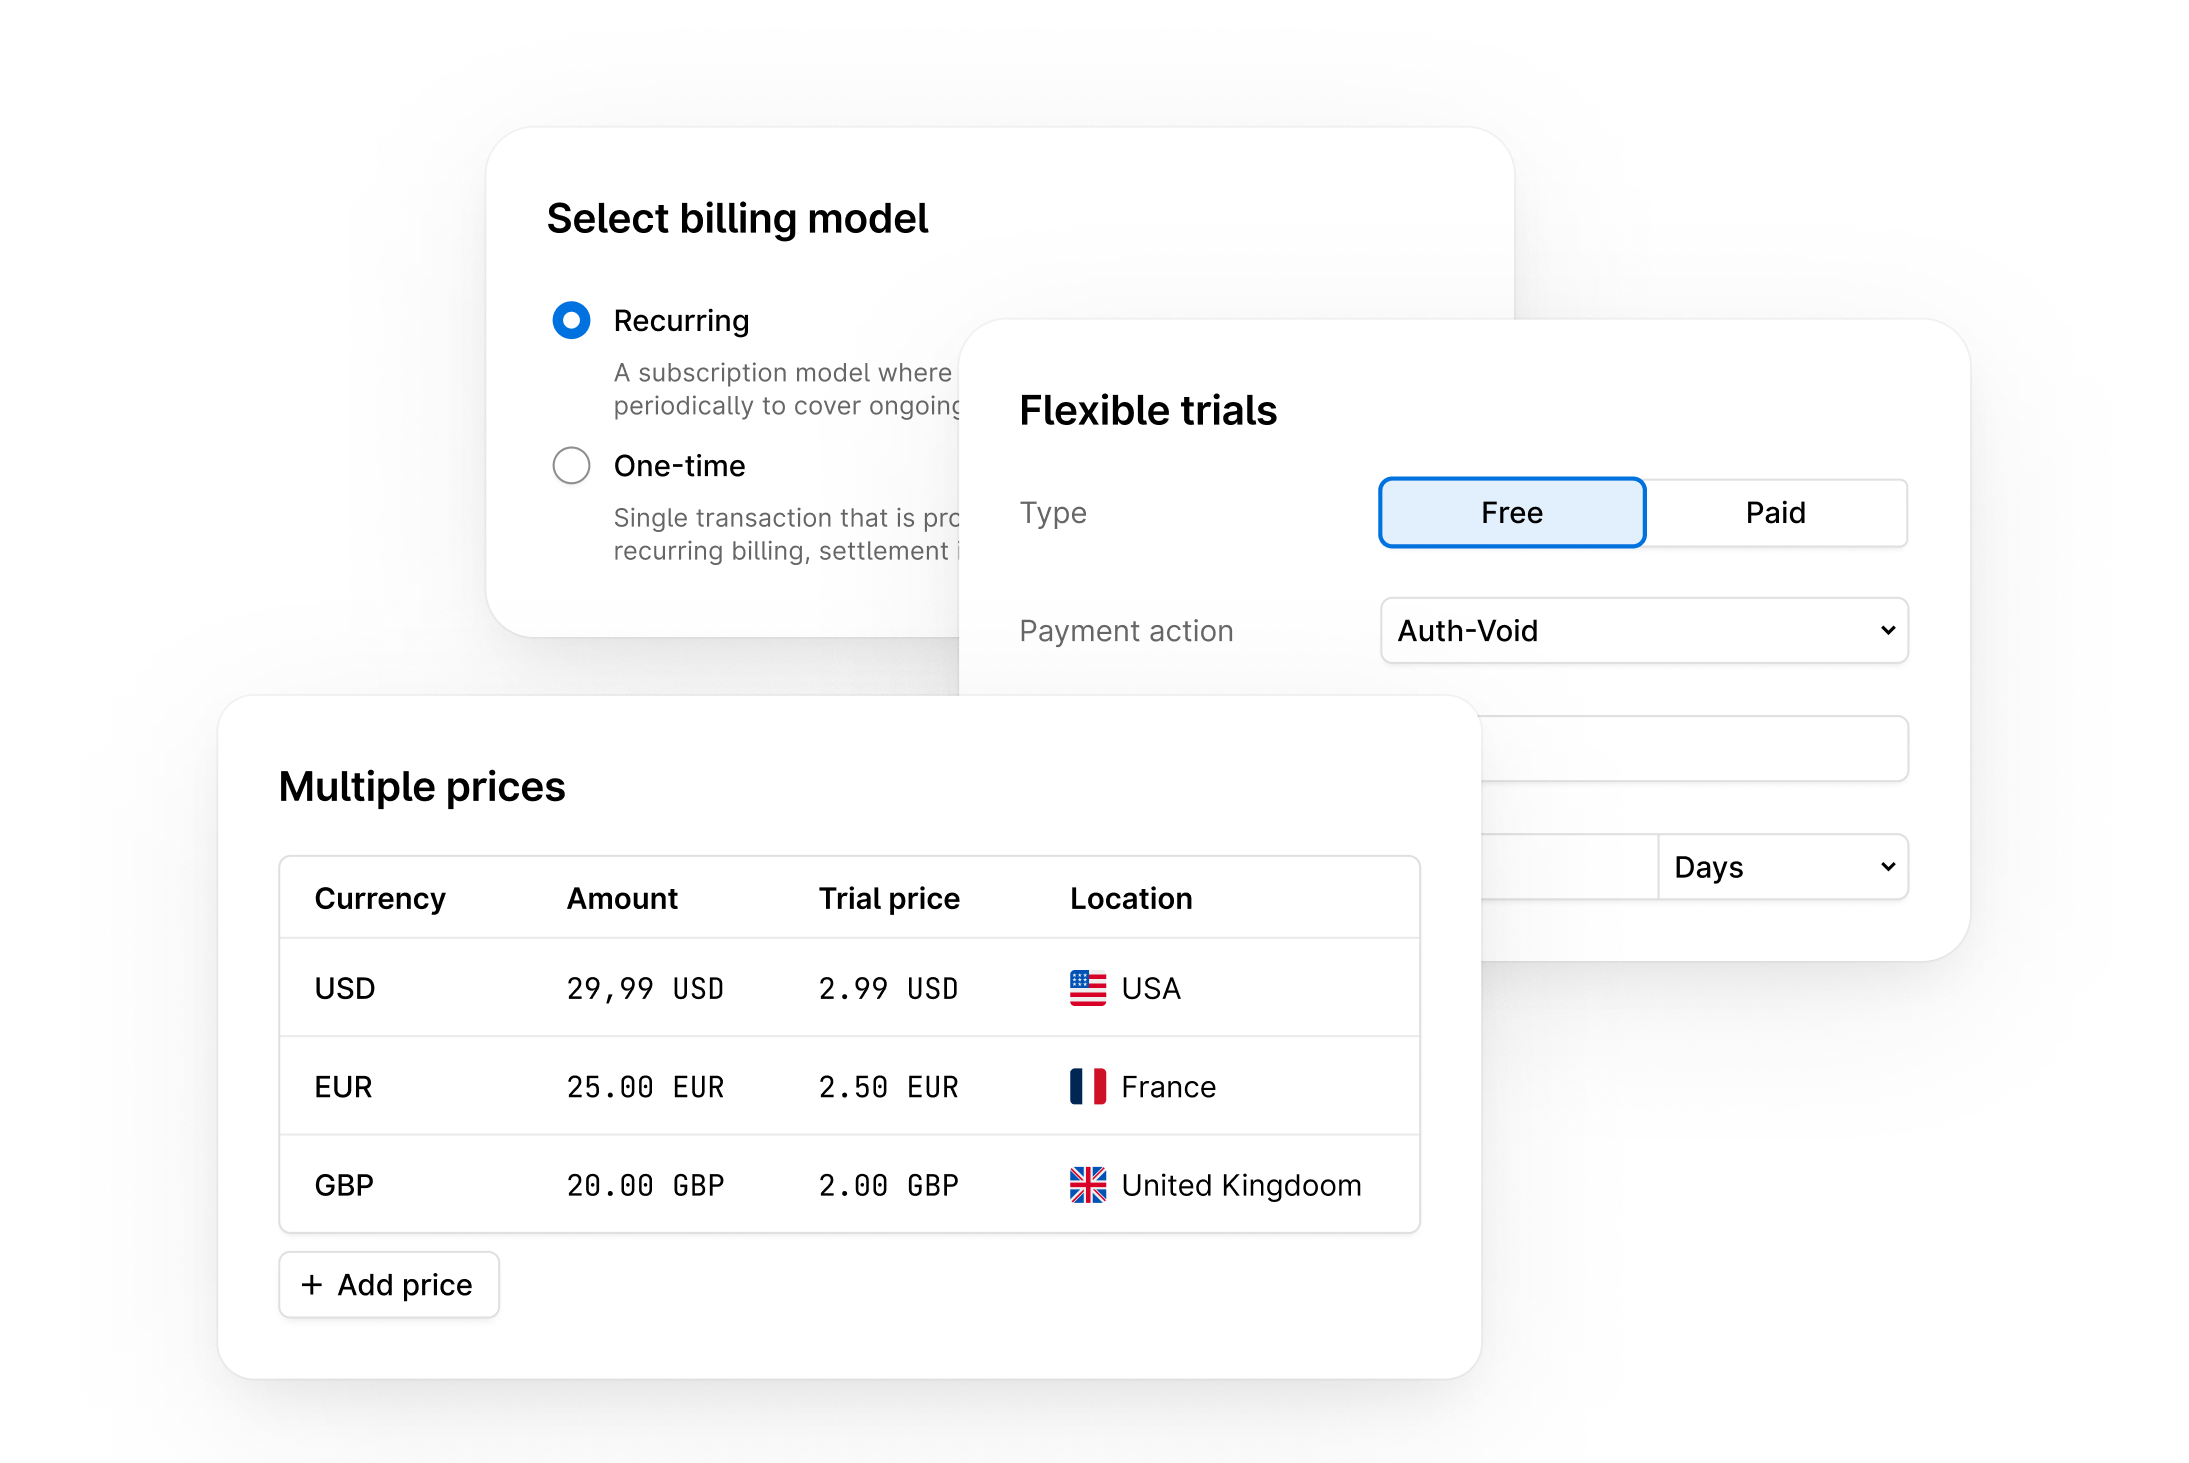Select the Recurring billing model
The image size is (2189, 1463).
(571, 320)
